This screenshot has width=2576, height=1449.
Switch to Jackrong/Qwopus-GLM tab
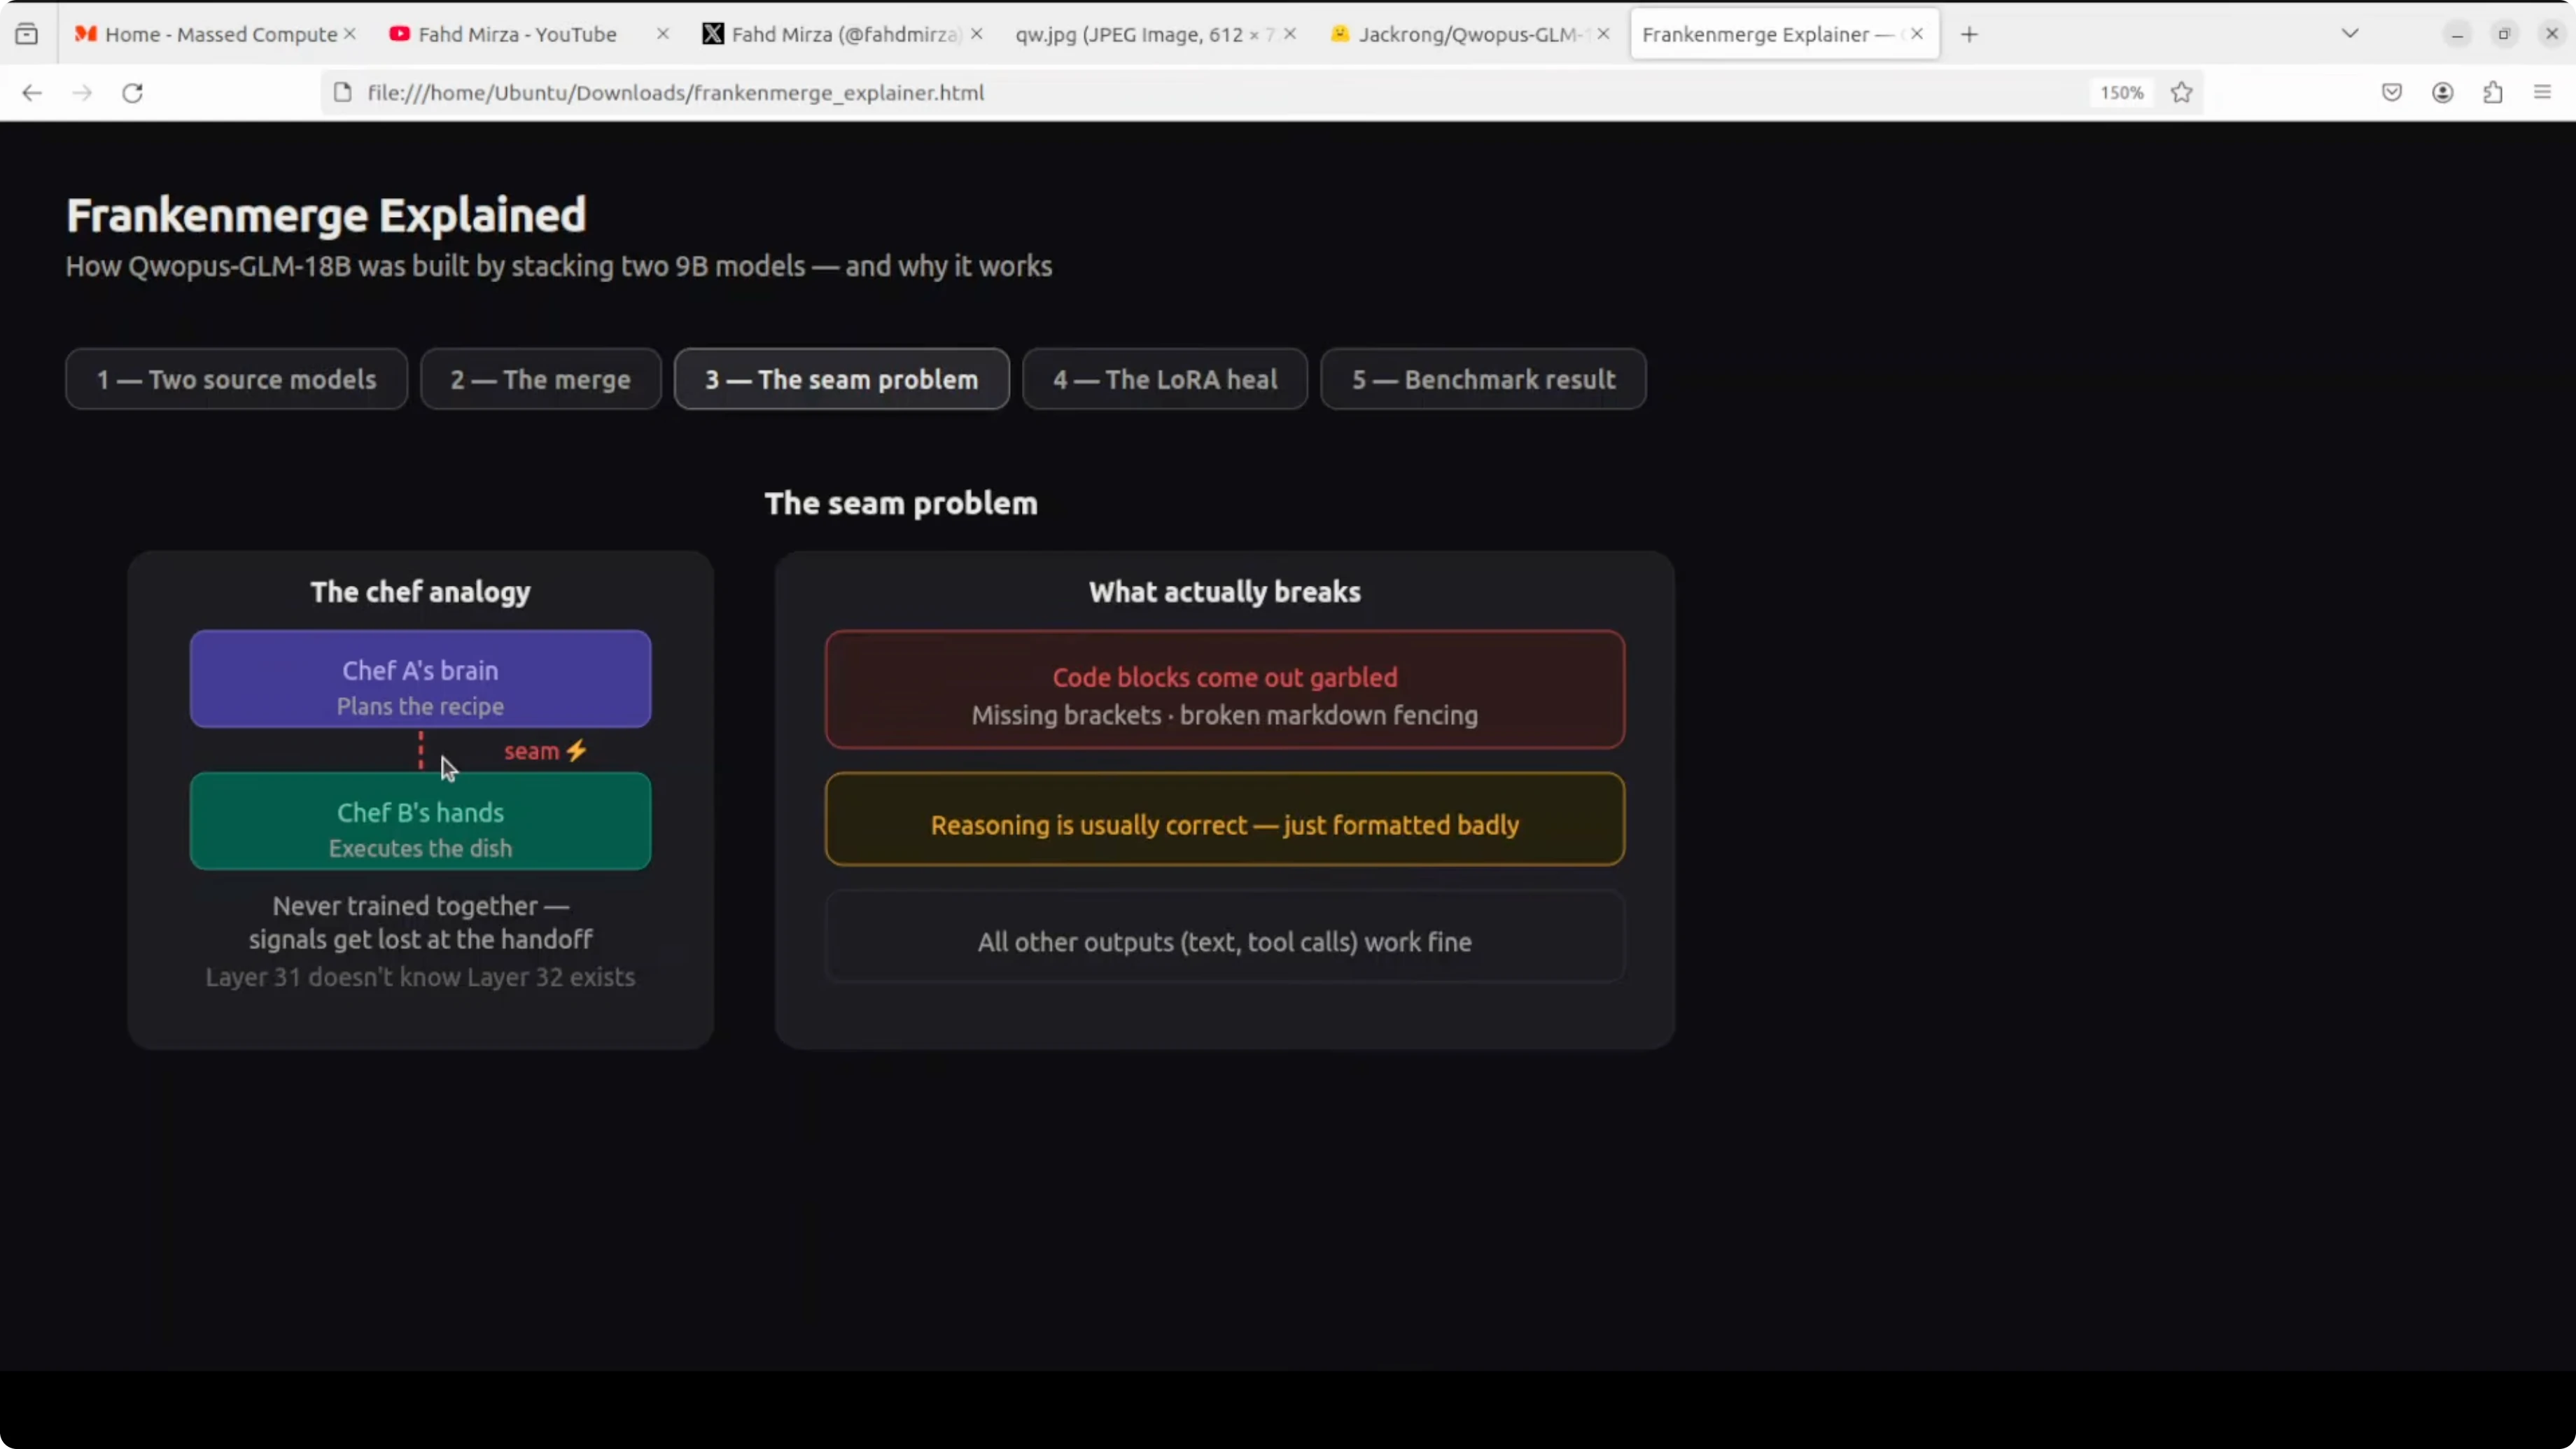(1468, 34)
